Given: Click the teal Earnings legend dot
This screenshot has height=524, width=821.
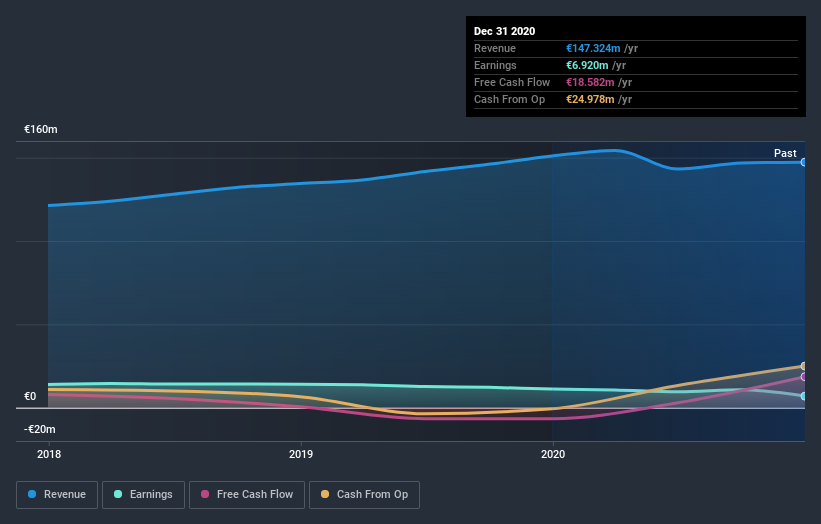Looking at the screenshot, I should coord(118,494).
